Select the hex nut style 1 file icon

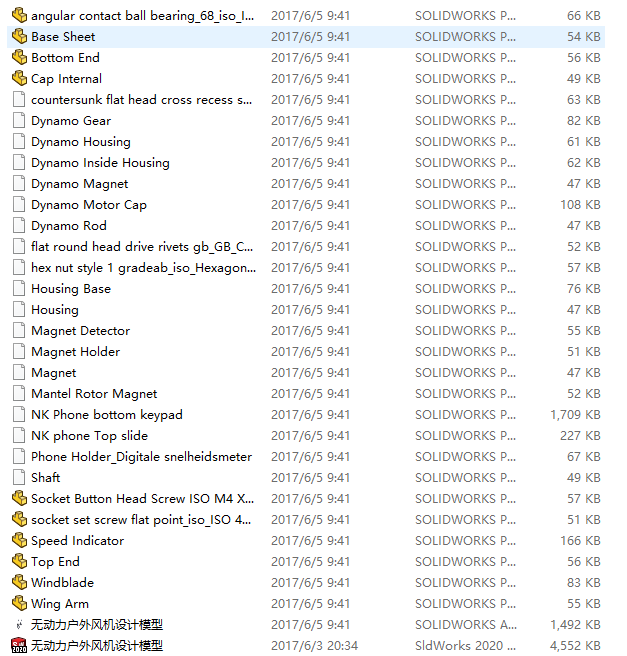pos(19,267)
